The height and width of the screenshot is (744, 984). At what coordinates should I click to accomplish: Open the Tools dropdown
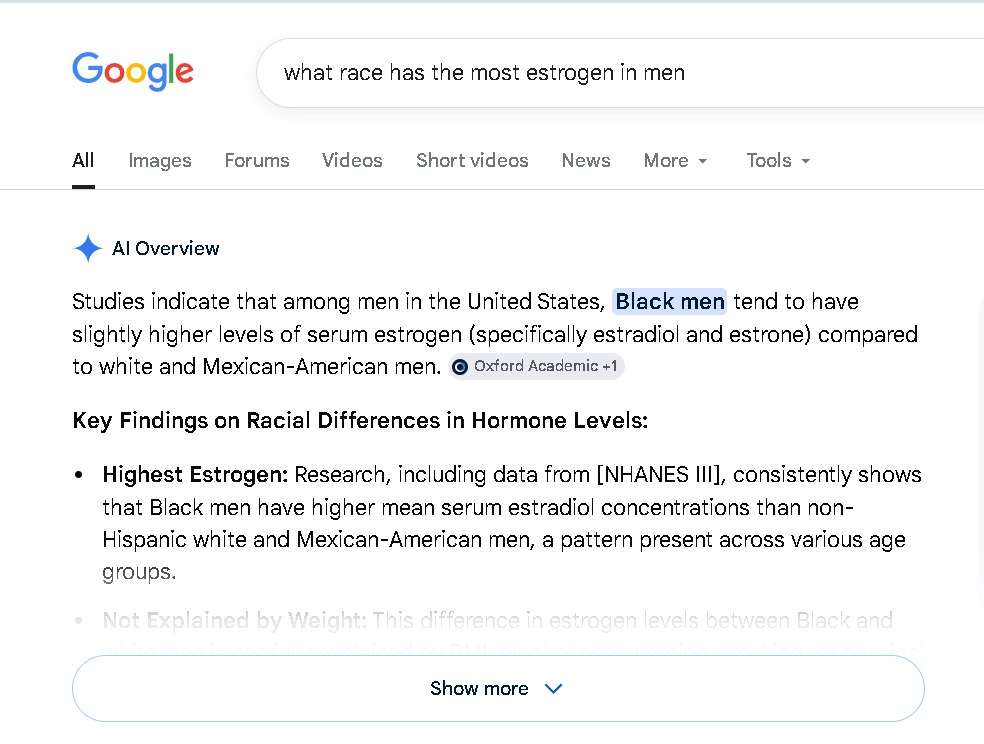pos(778,160)
